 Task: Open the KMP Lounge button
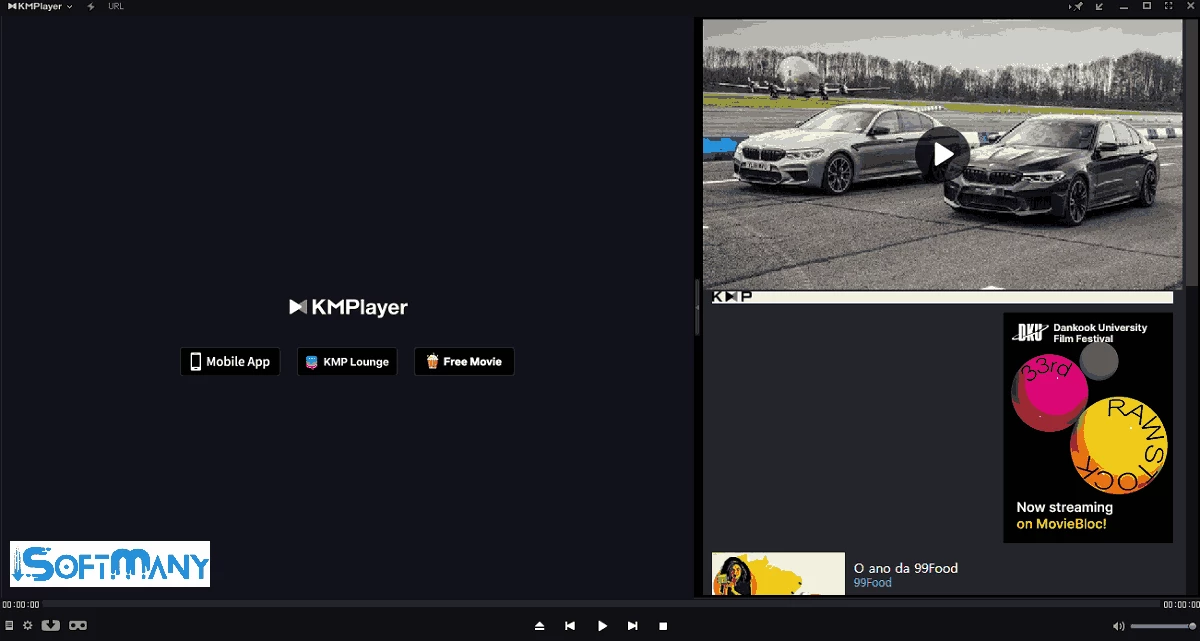tap(347, 362)
